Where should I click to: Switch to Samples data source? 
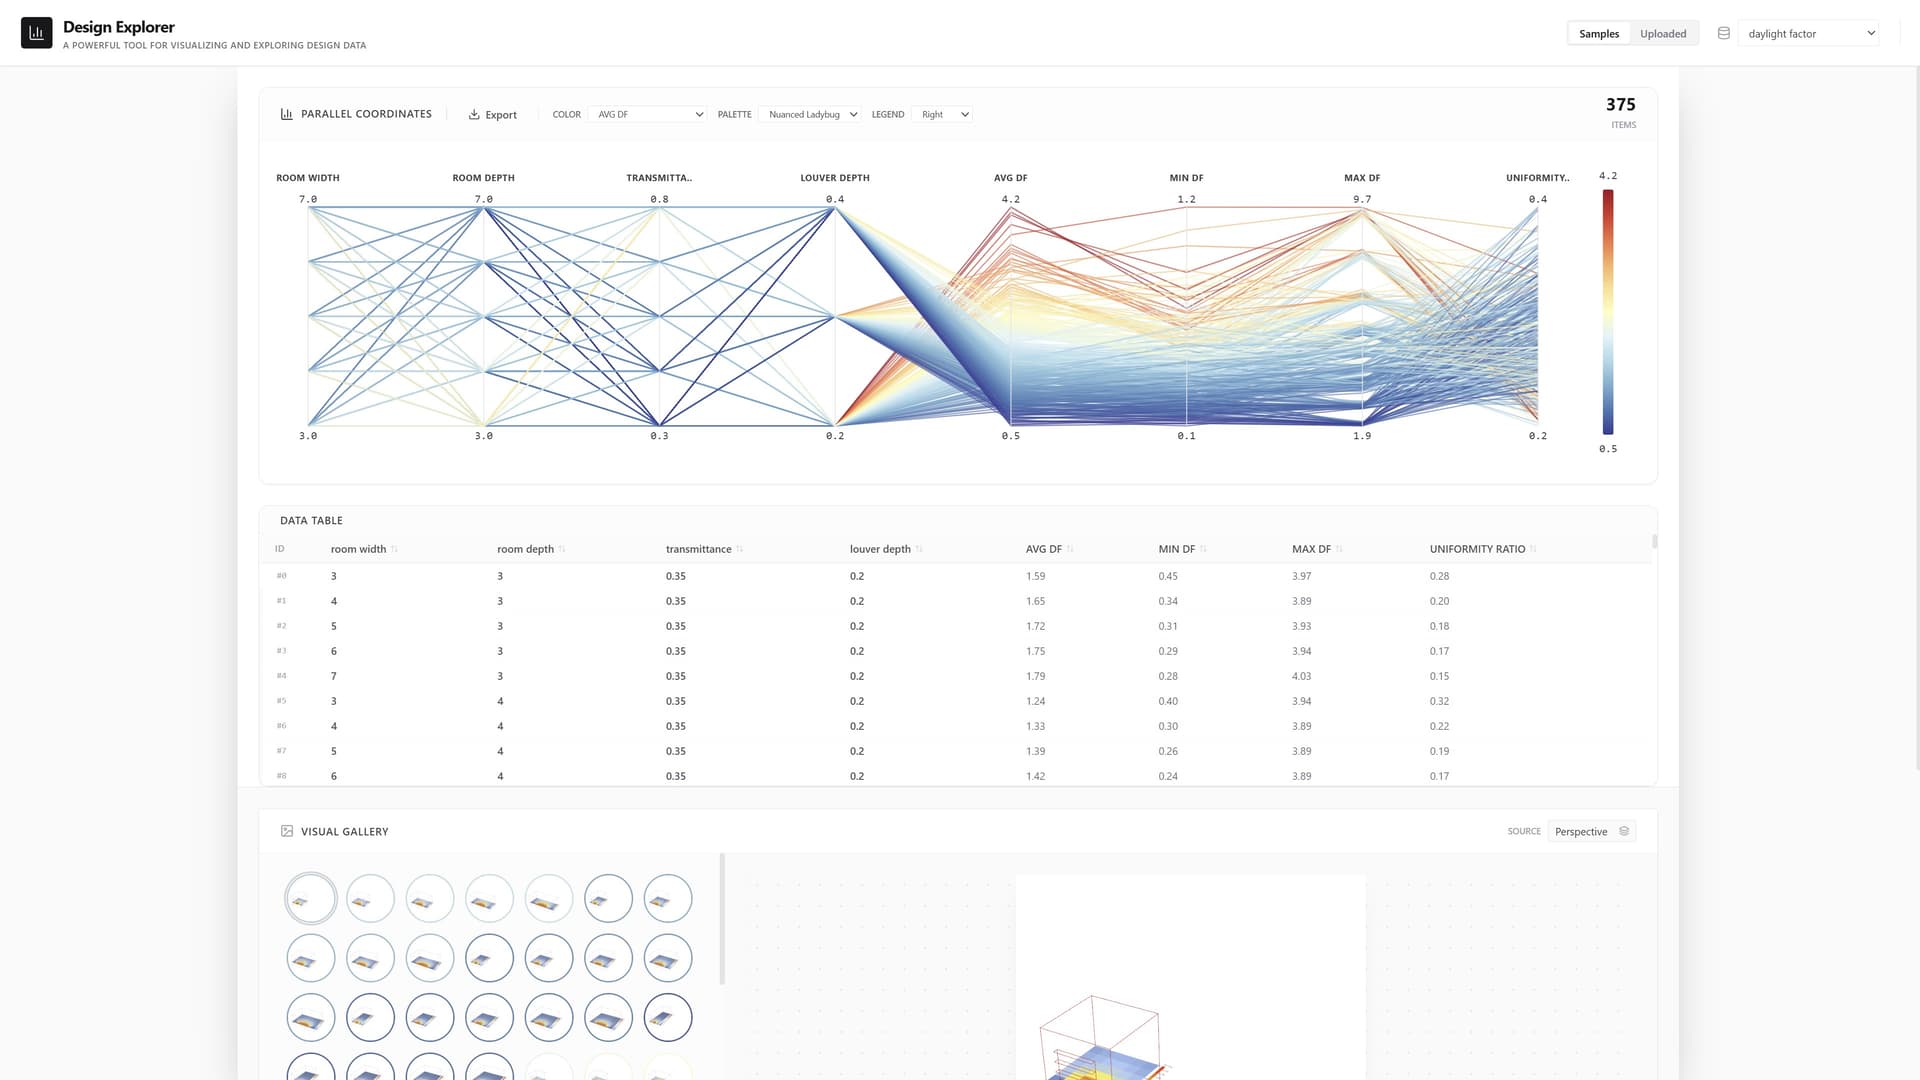[x=1598, y=34]
